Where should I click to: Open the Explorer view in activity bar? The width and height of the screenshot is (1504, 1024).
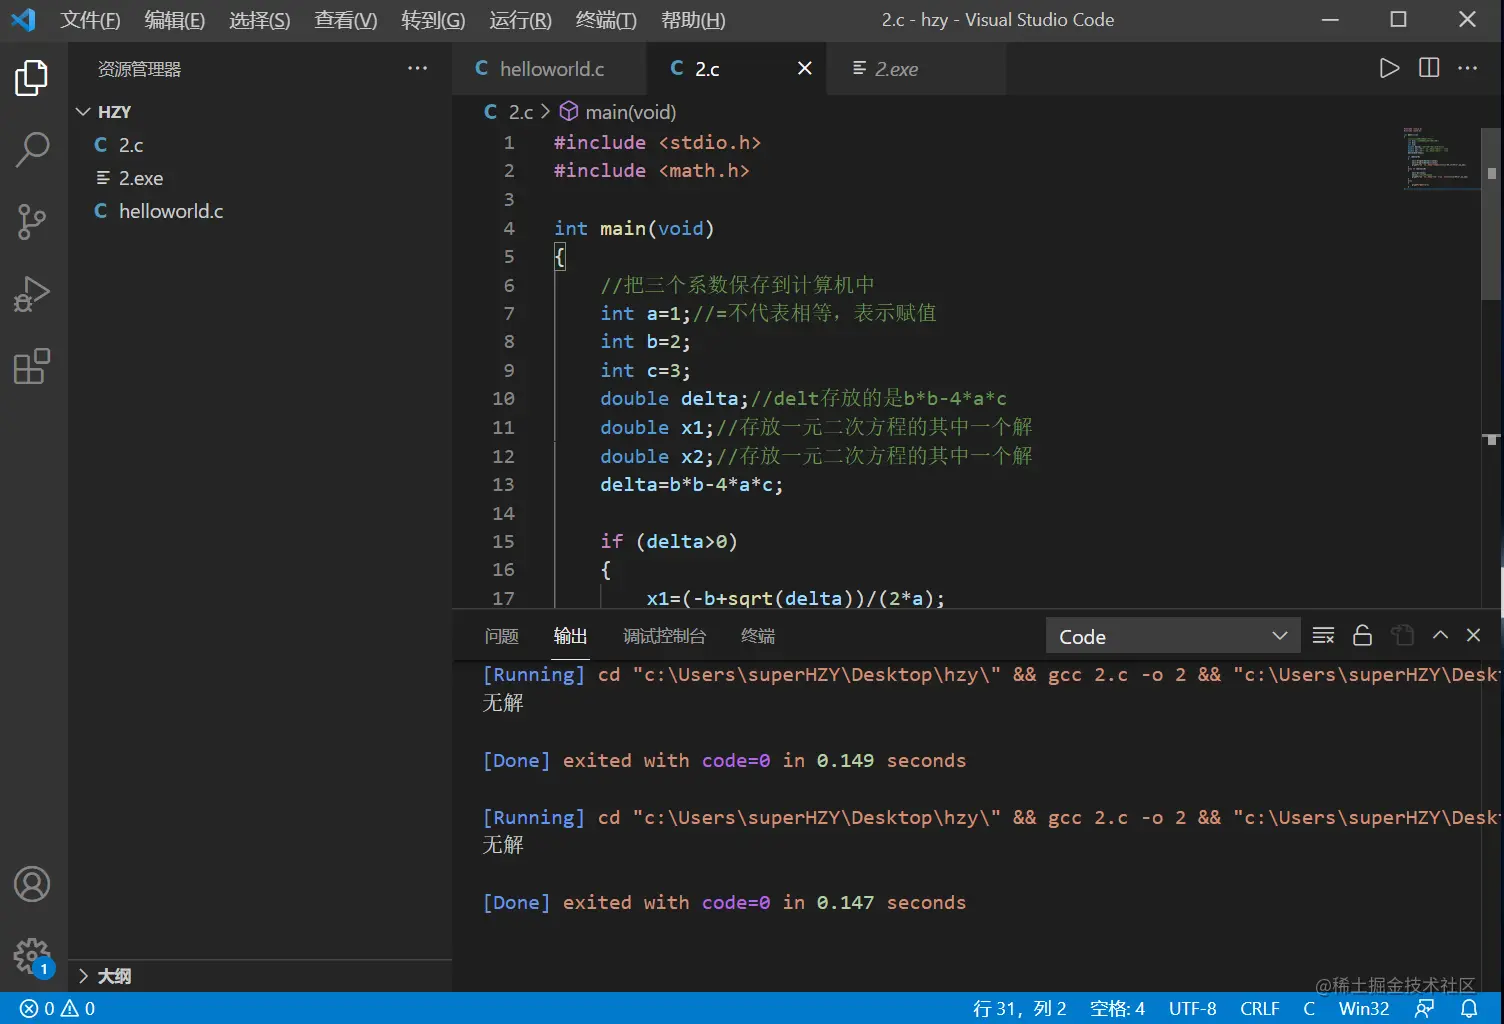coord(32,78)
